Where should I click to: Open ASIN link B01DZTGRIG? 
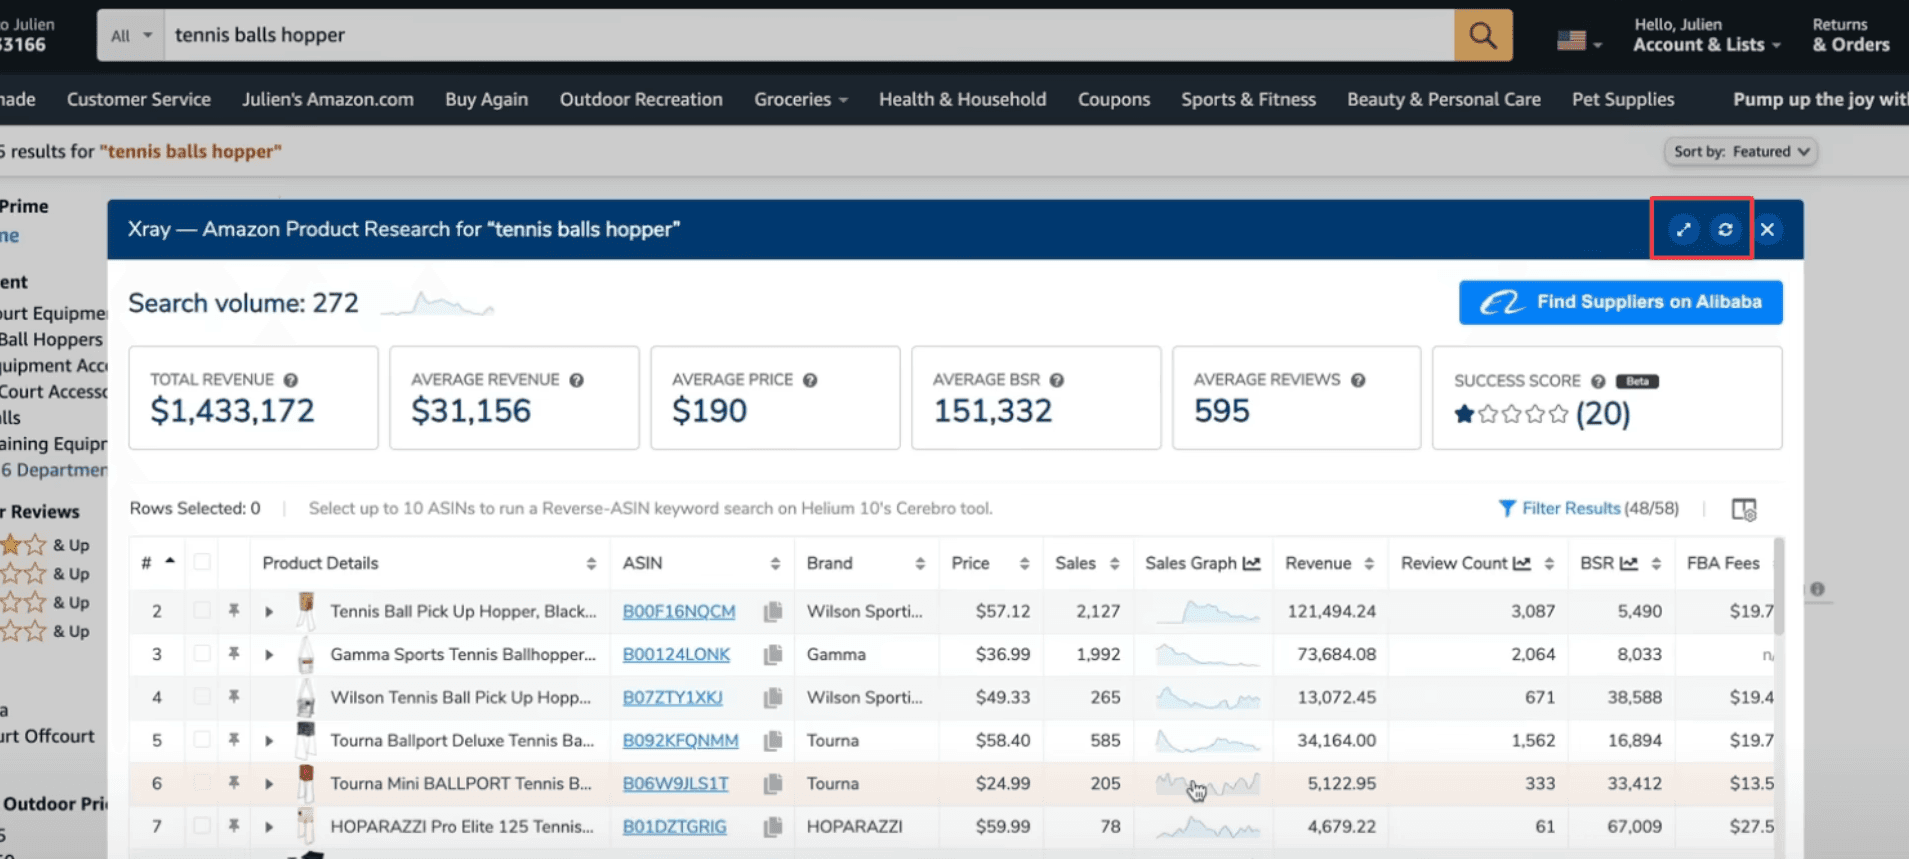[674, 826]
